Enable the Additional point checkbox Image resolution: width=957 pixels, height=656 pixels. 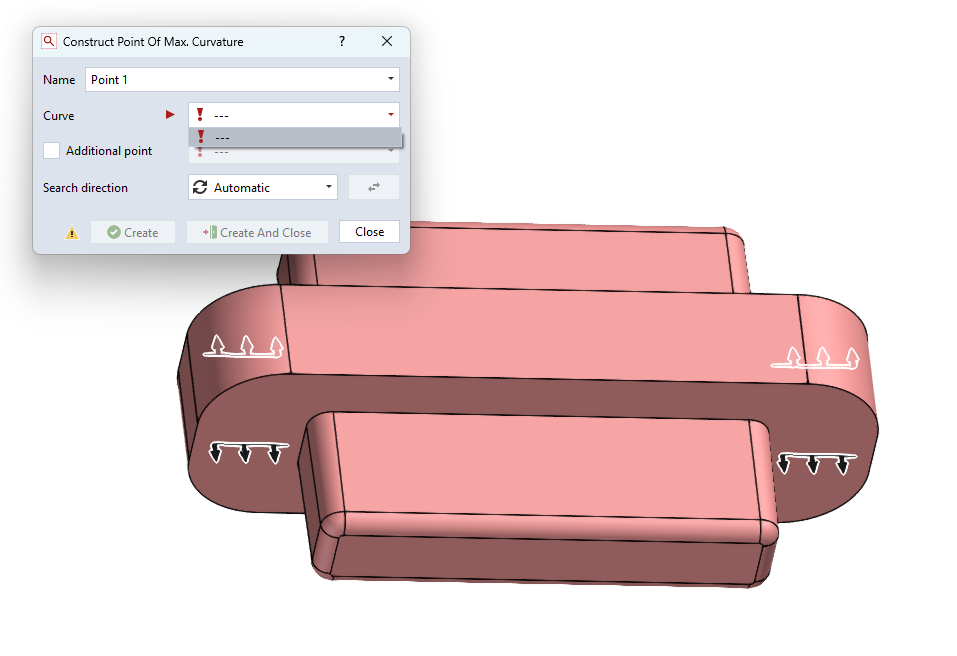[51, 151]
